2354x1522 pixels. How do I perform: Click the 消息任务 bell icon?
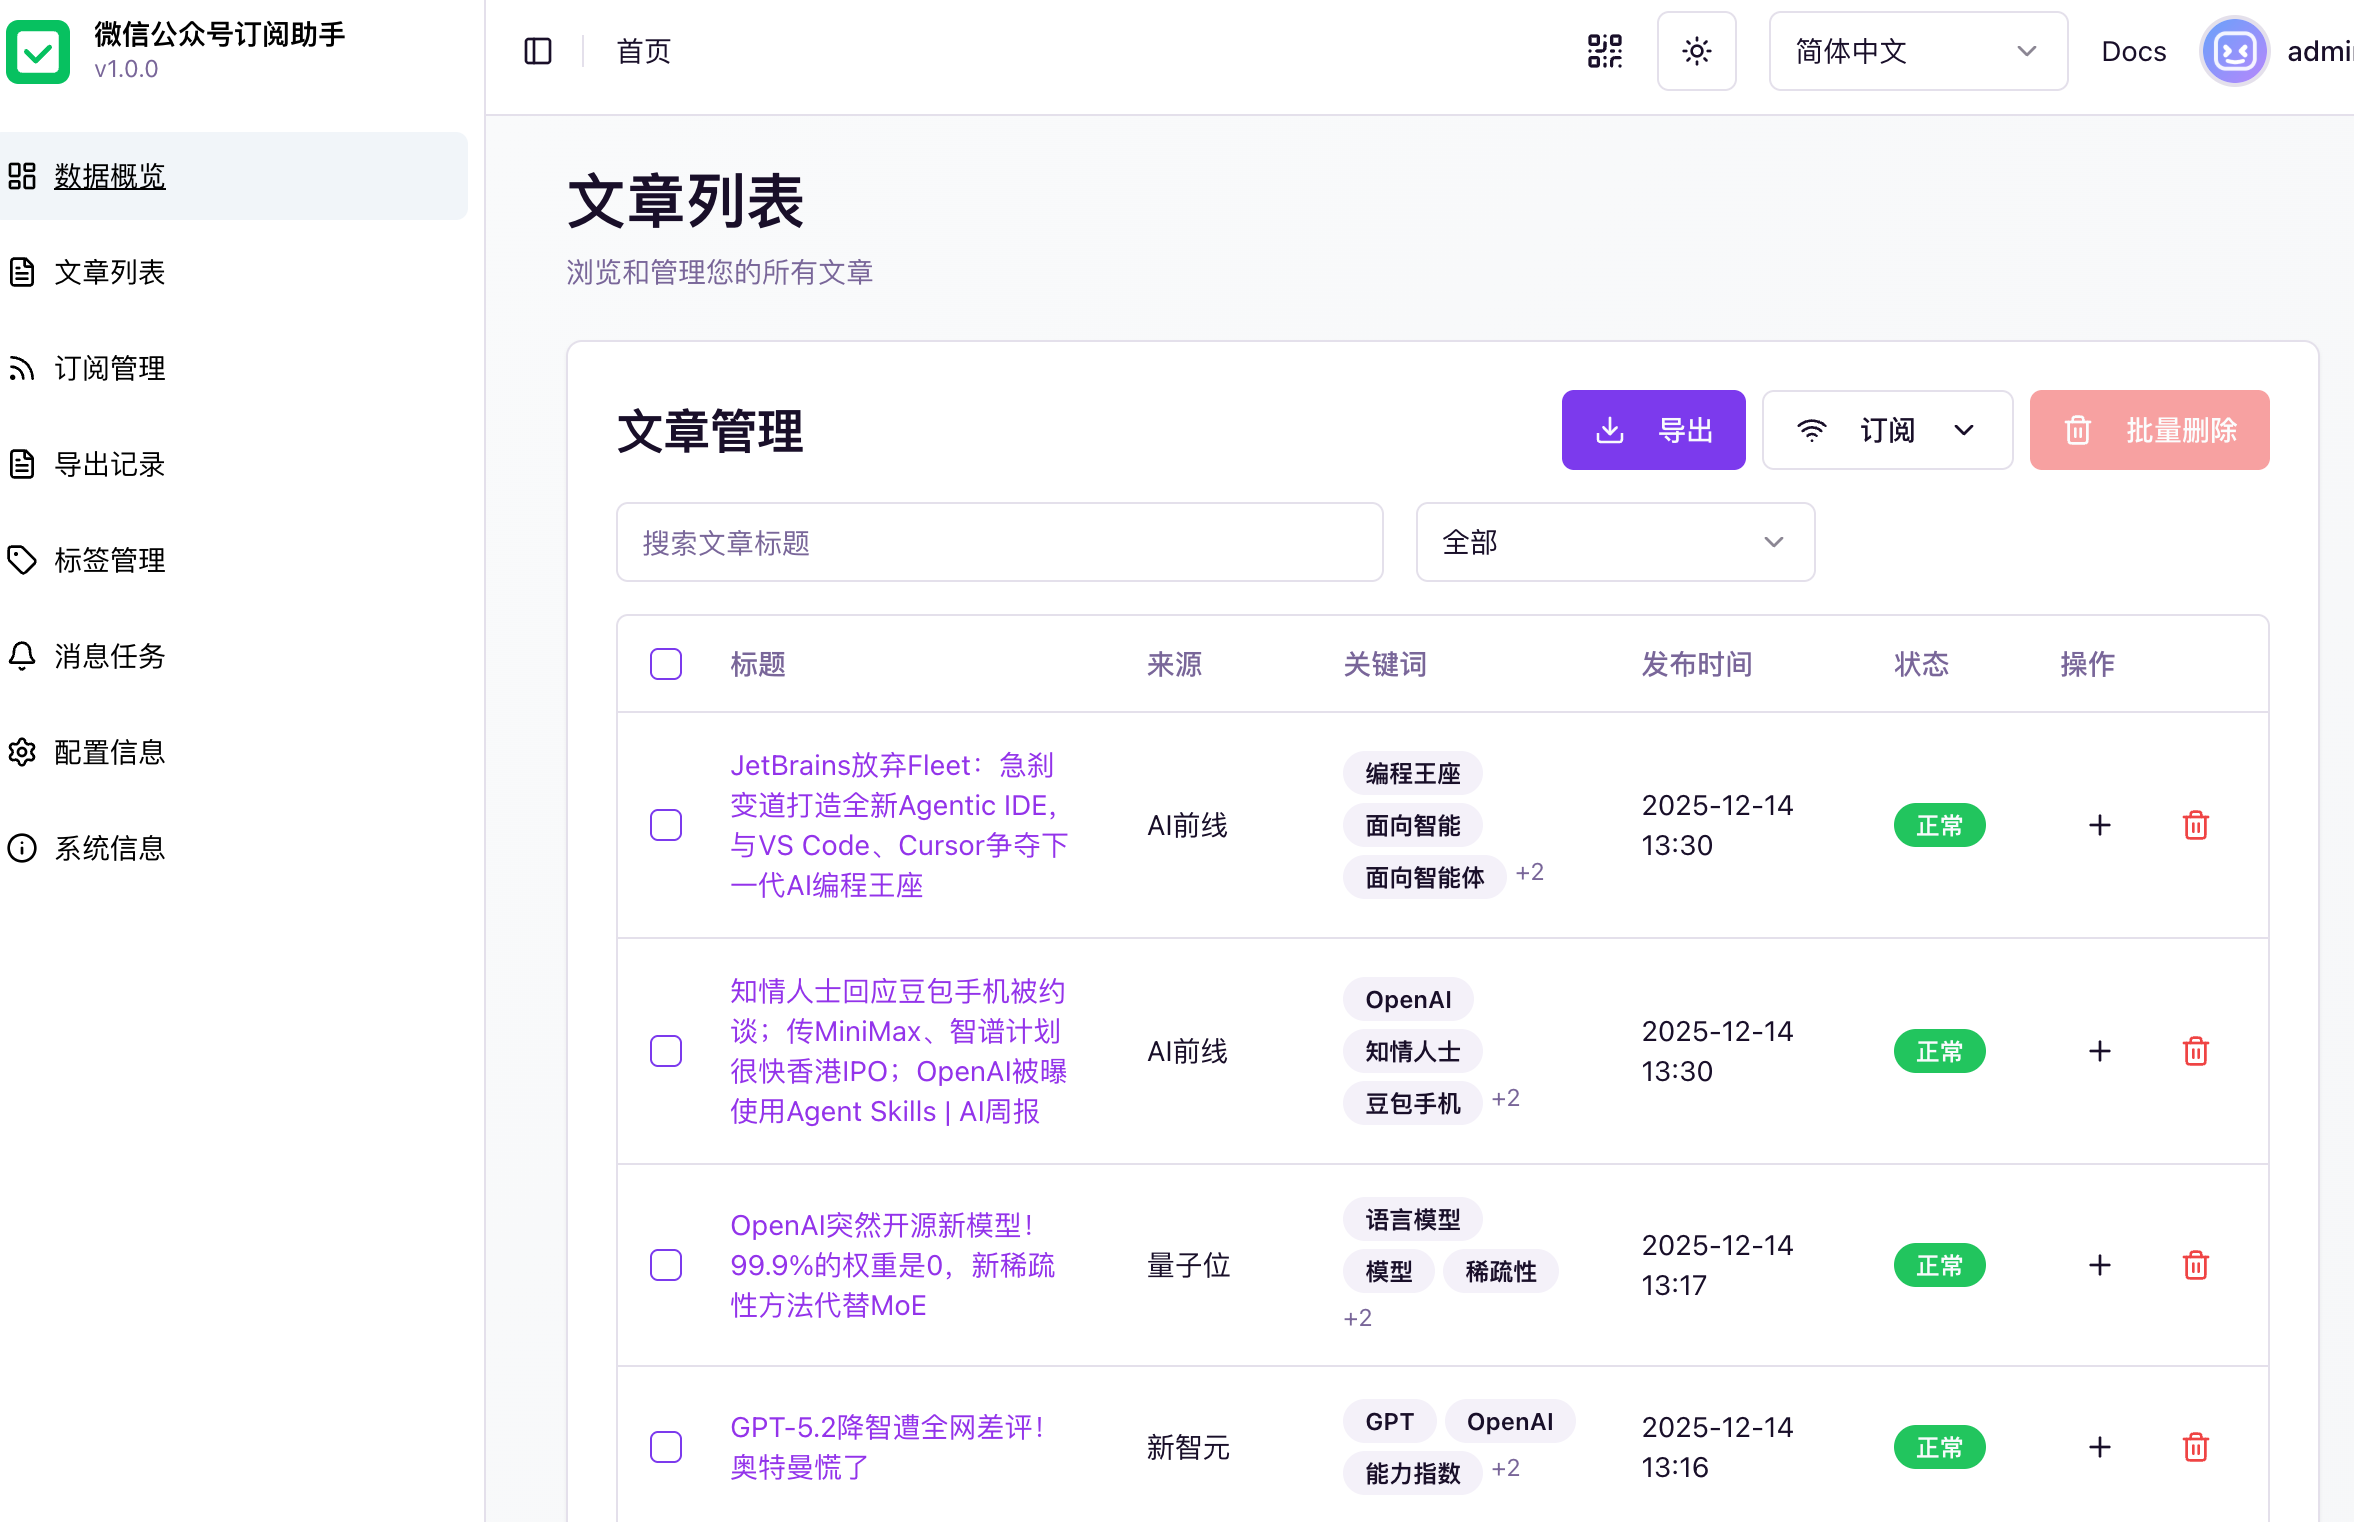click(x=23, y=656)
